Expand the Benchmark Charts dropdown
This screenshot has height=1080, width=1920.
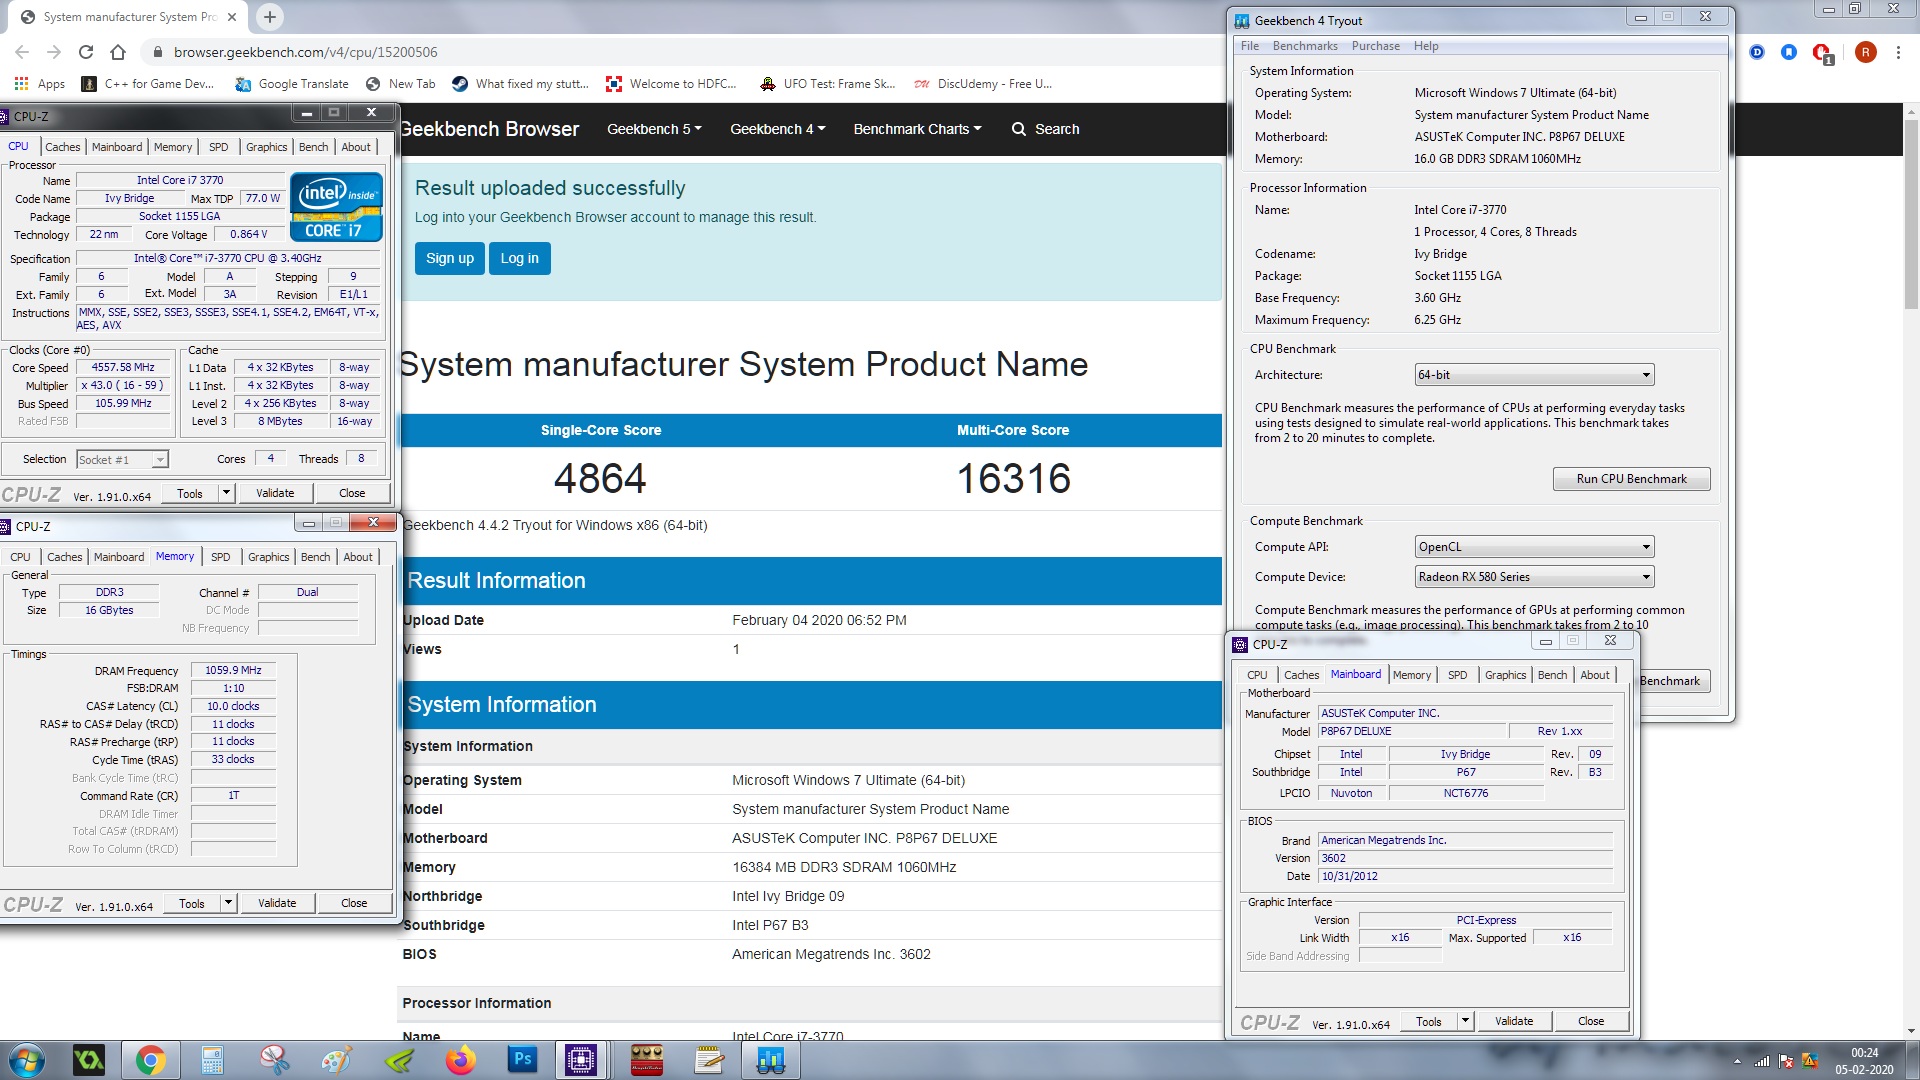click(917, 129)
